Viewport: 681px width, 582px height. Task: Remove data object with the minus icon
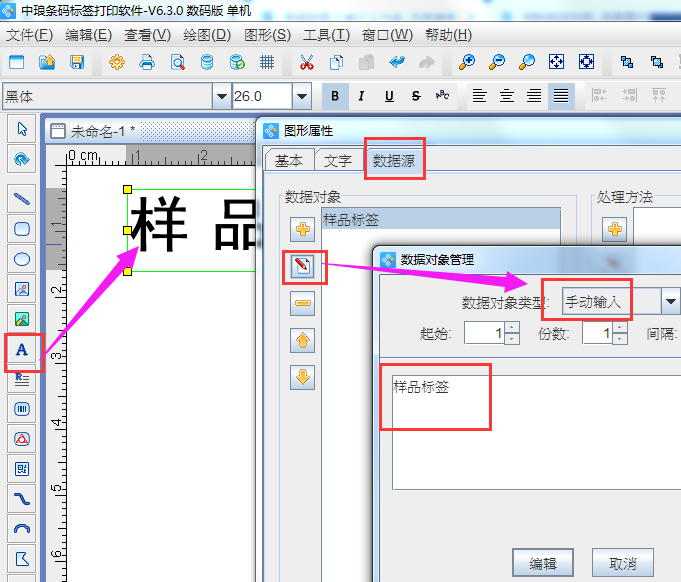(x=303, y=303)
